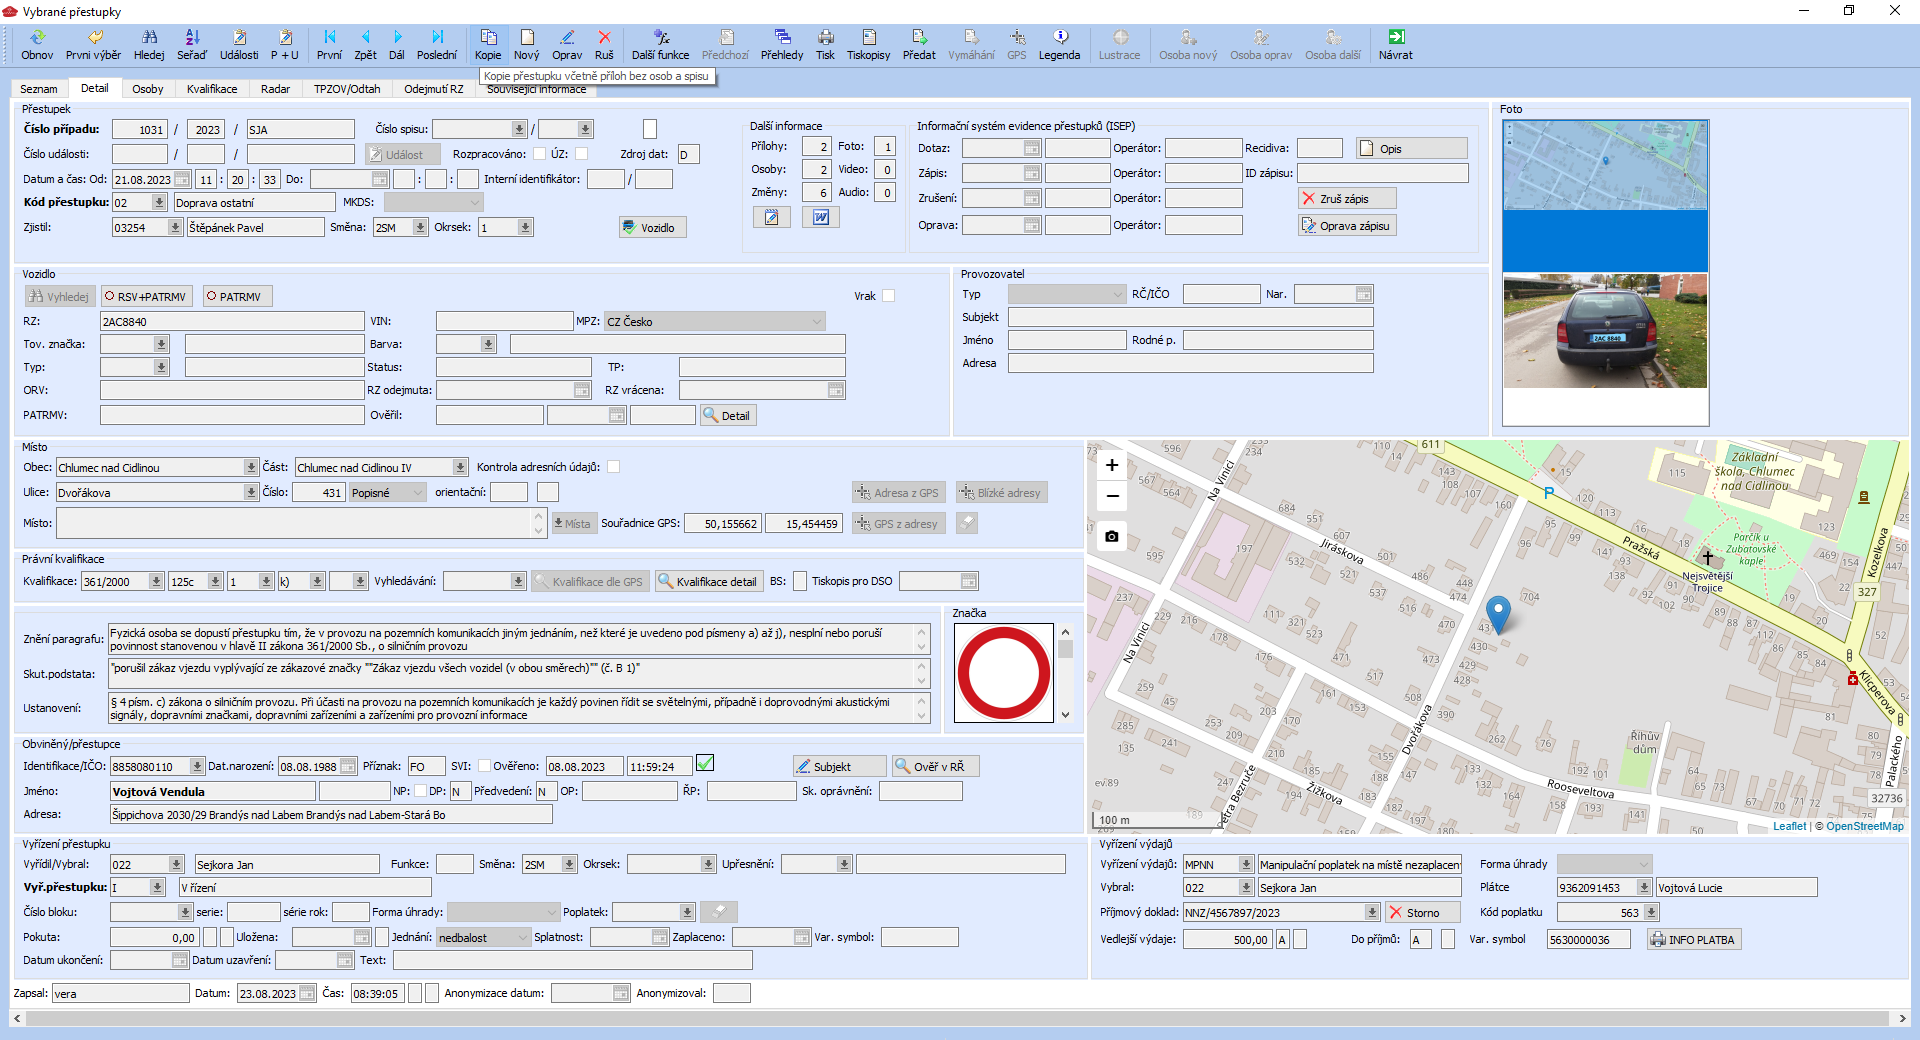Viewport: 1920px width, 1040px height.
Task: Click the Značka sign list scrollbar
Action: [x=1065, y=673]
